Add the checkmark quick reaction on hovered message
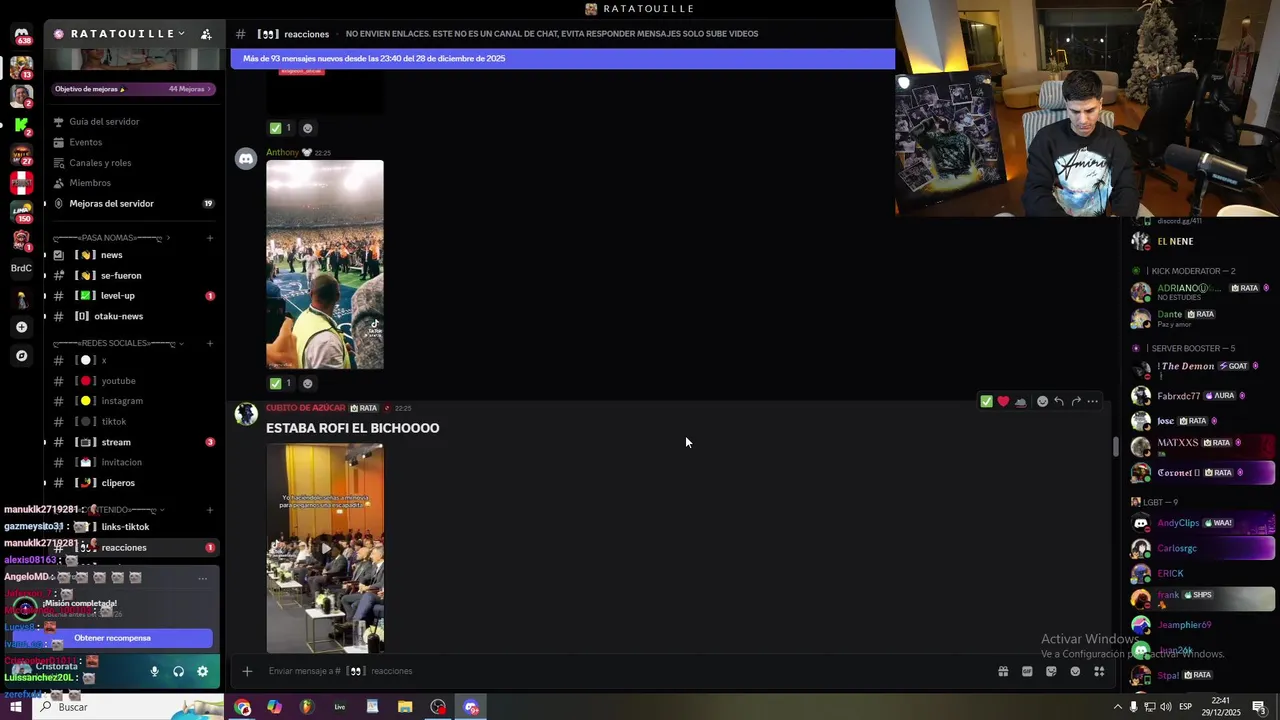The width and height of the screenshot is (1280, 720). pos(986,401)
